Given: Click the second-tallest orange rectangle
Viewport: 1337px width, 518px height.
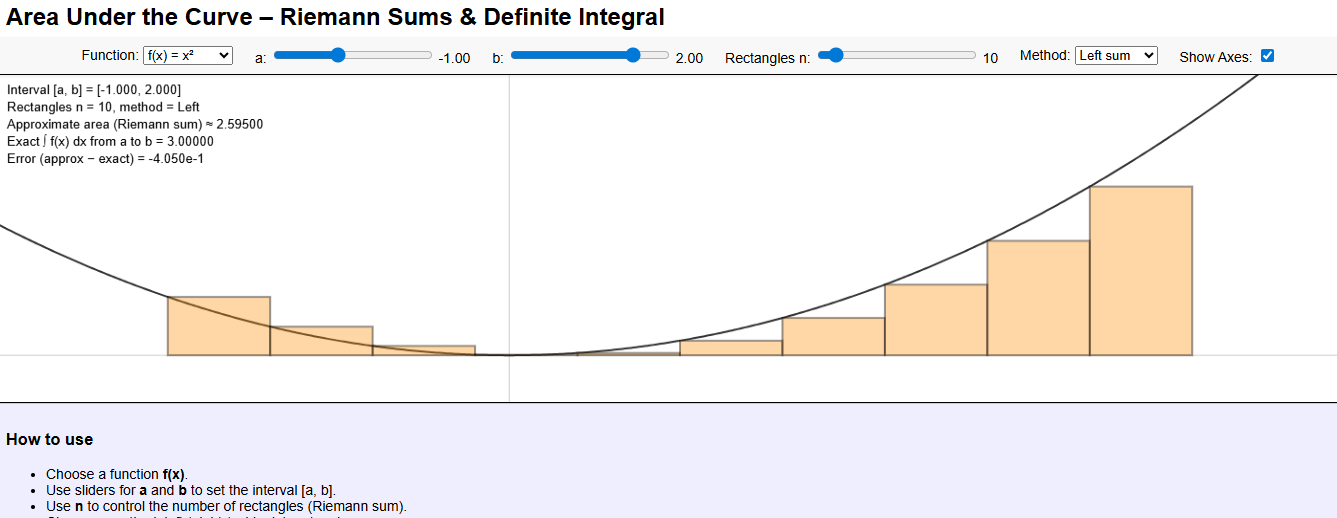Looking at the screenshot, I should [1038, 298].
